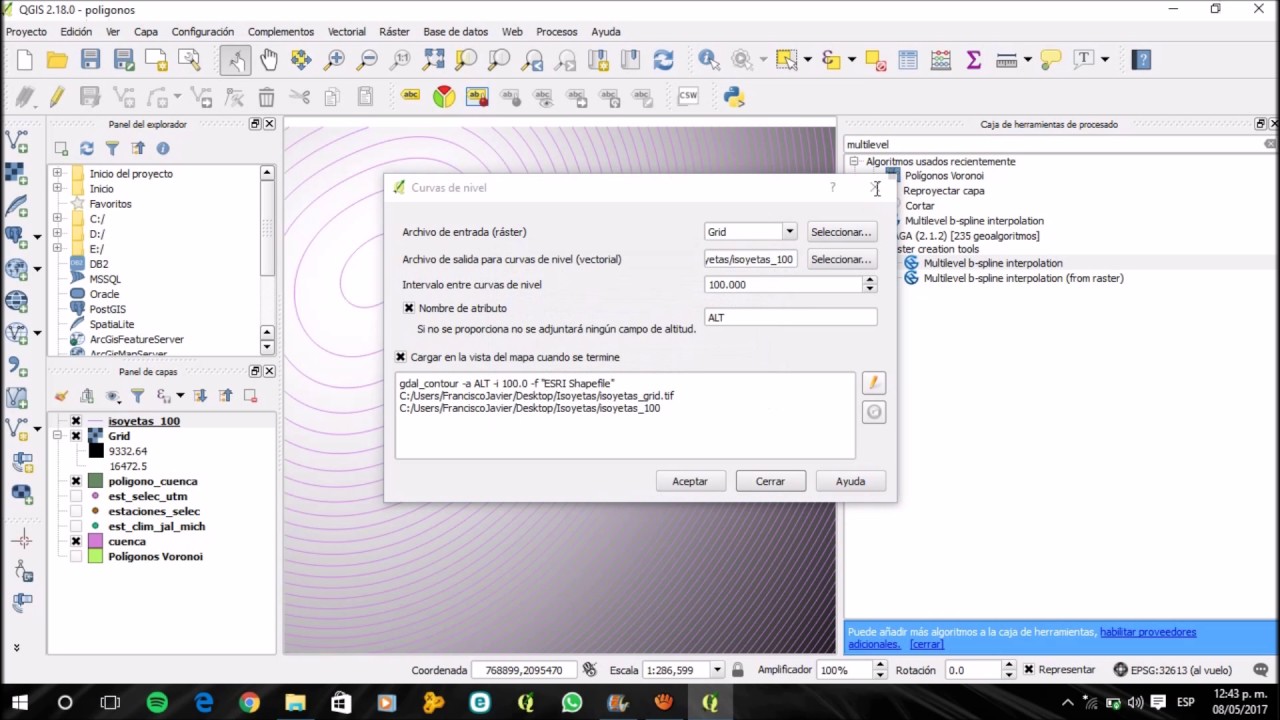Open Spotify from the taskbar

coord(157,703)
